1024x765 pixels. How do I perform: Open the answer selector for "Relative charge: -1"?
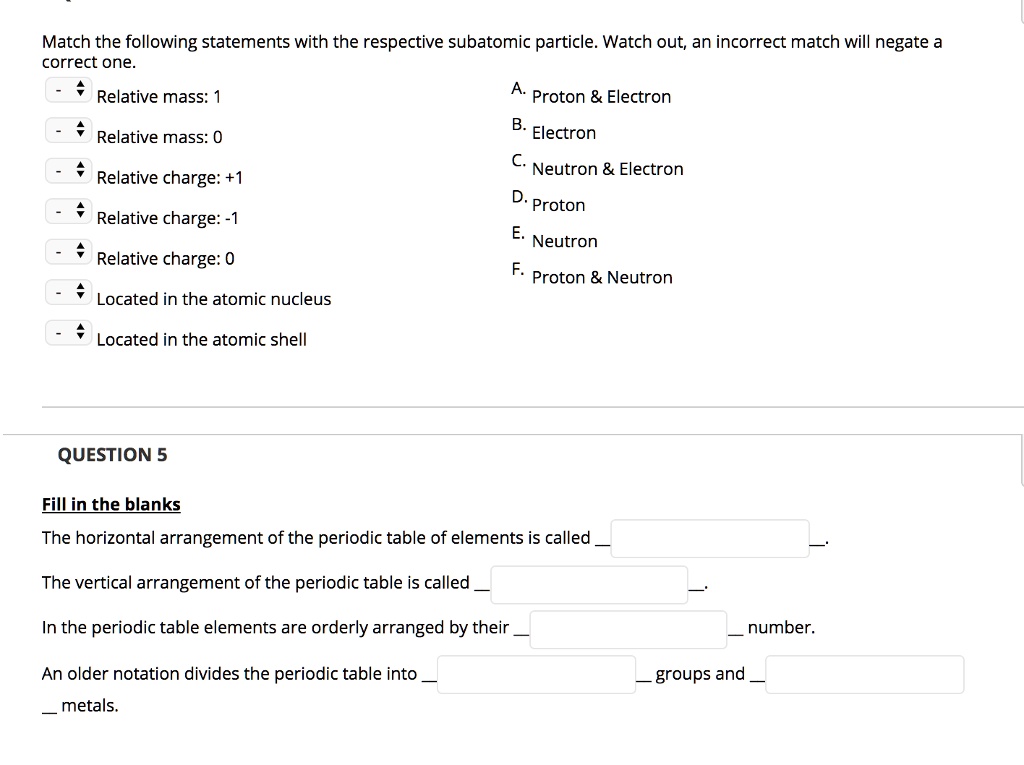(x=69, y=211)
